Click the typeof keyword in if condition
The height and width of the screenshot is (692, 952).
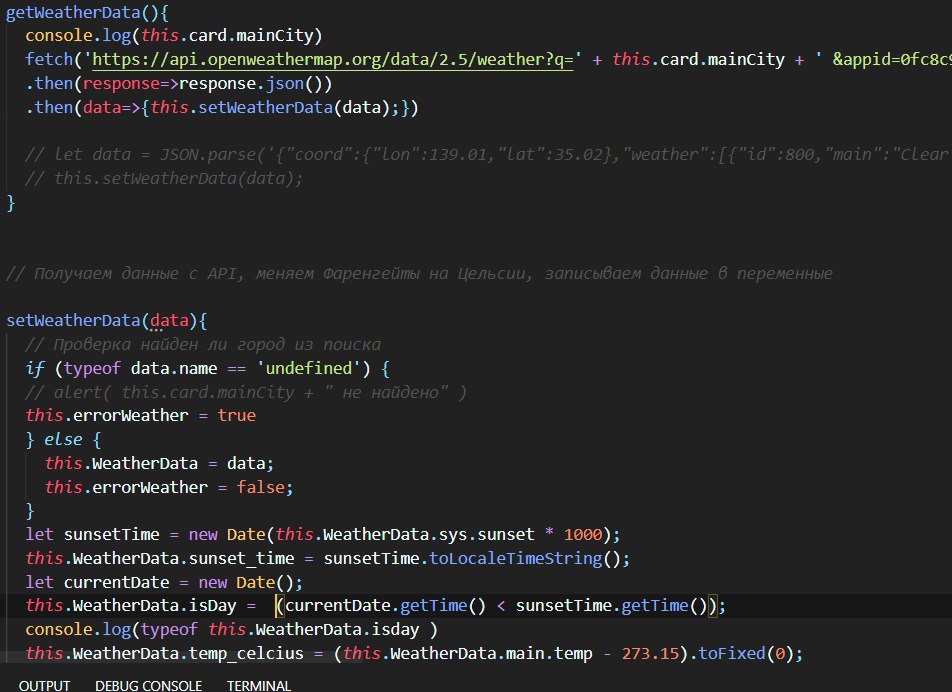tap(92, 368)
